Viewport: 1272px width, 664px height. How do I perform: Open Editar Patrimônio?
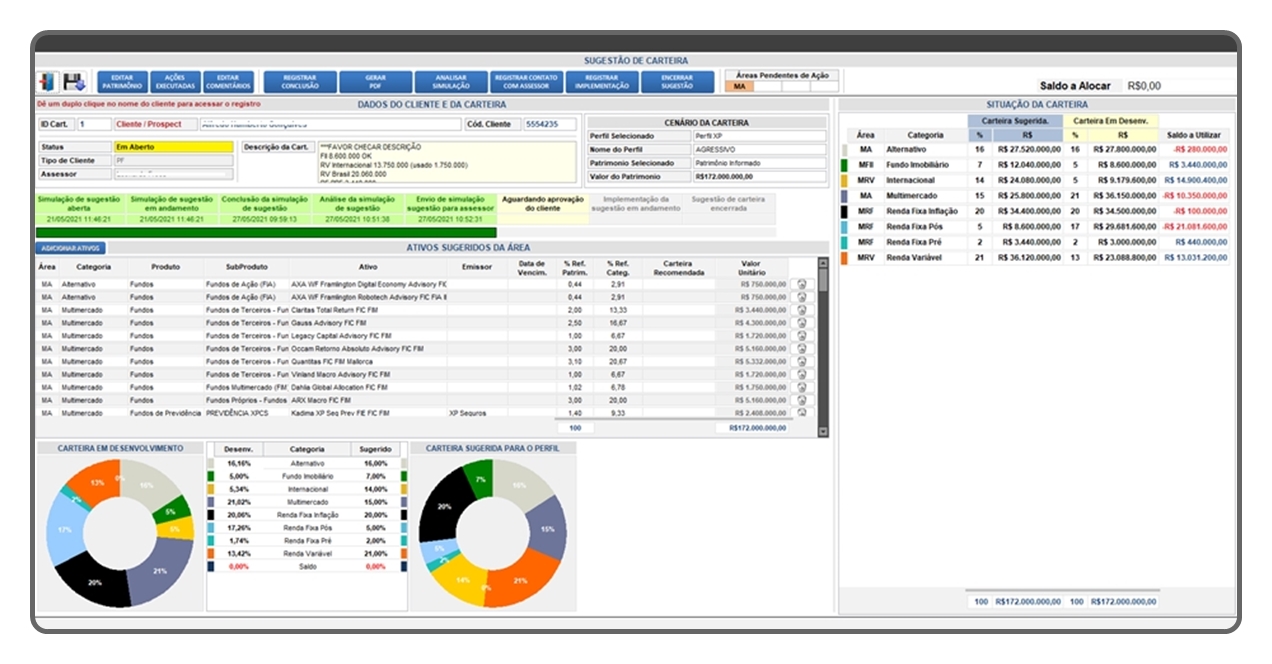click(122, 81)
